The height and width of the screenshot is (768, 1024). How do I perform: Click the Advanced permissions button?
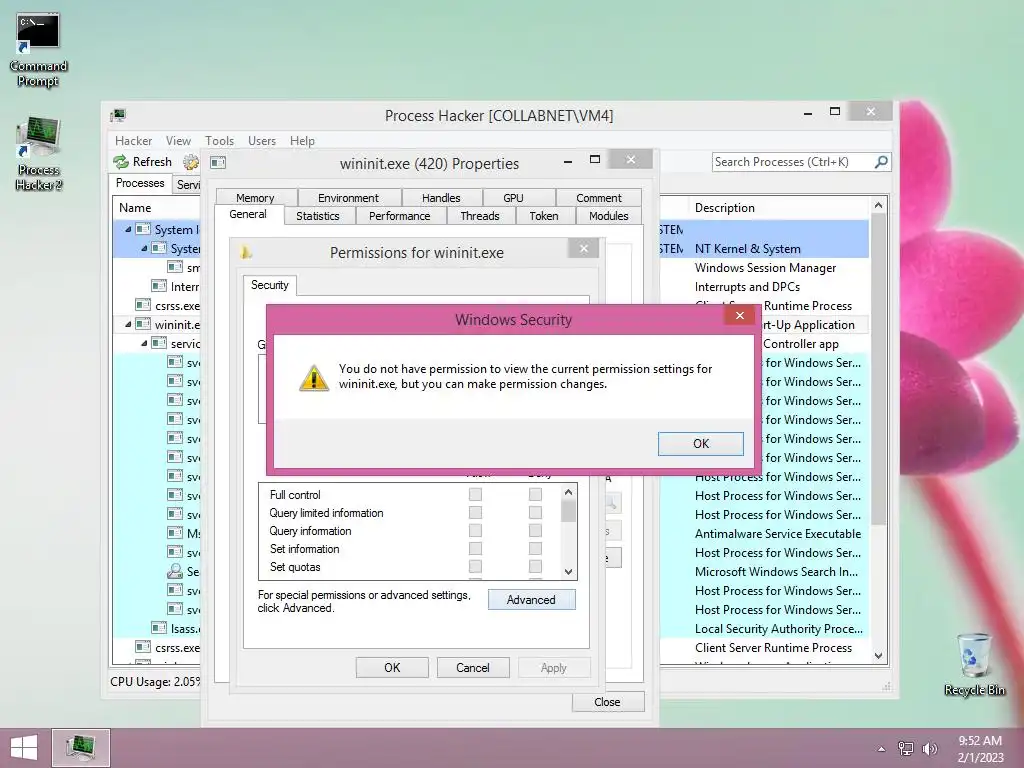(532, 600)
